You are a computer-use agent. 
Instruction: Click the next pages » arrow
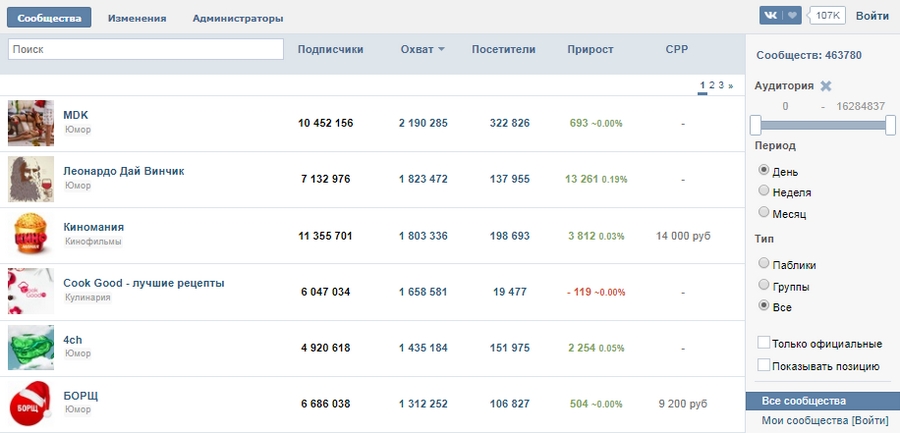(x=731, y=86)
